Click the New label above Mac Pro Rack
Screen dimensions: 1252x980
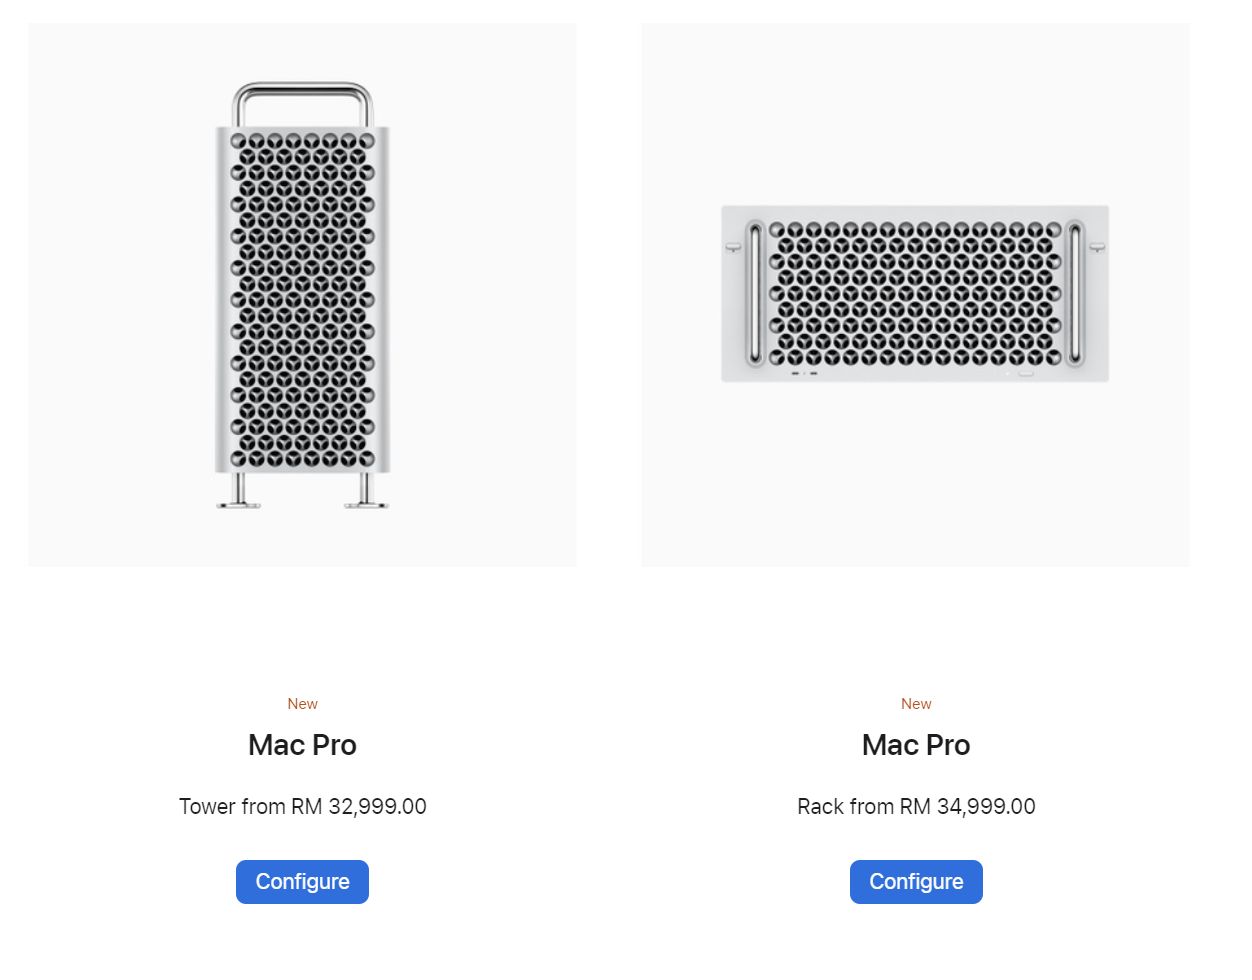(x=915, y=703)
